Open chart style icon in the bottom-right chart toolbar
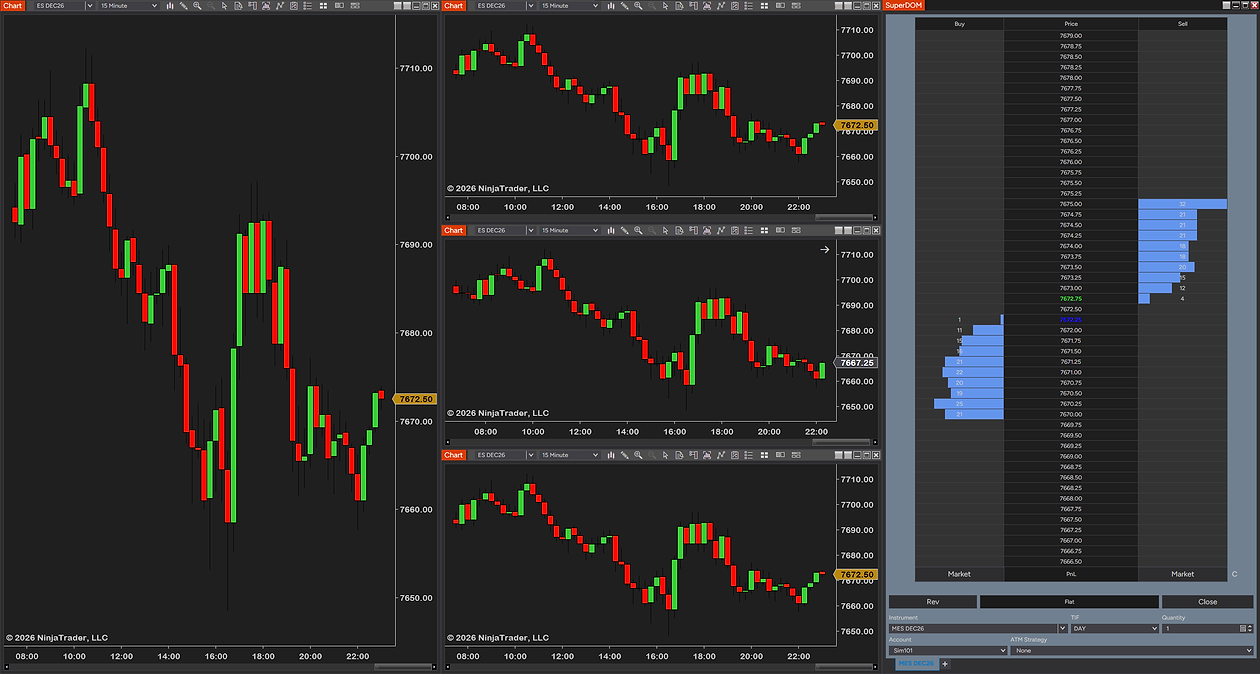 (x=610, y=455)
